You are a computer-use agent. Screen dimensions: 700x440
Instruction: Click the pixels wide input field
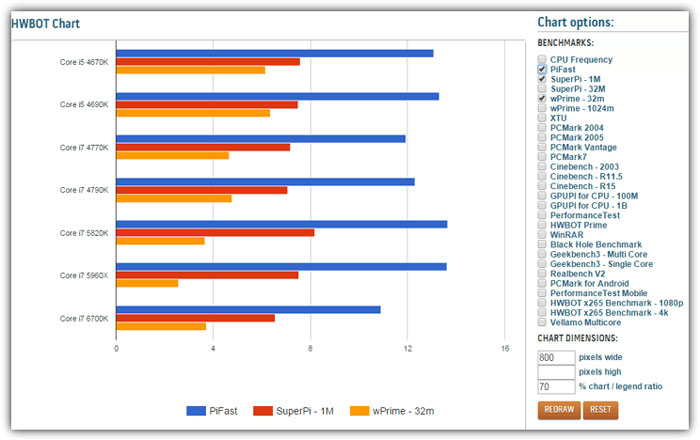pos(556,357)
